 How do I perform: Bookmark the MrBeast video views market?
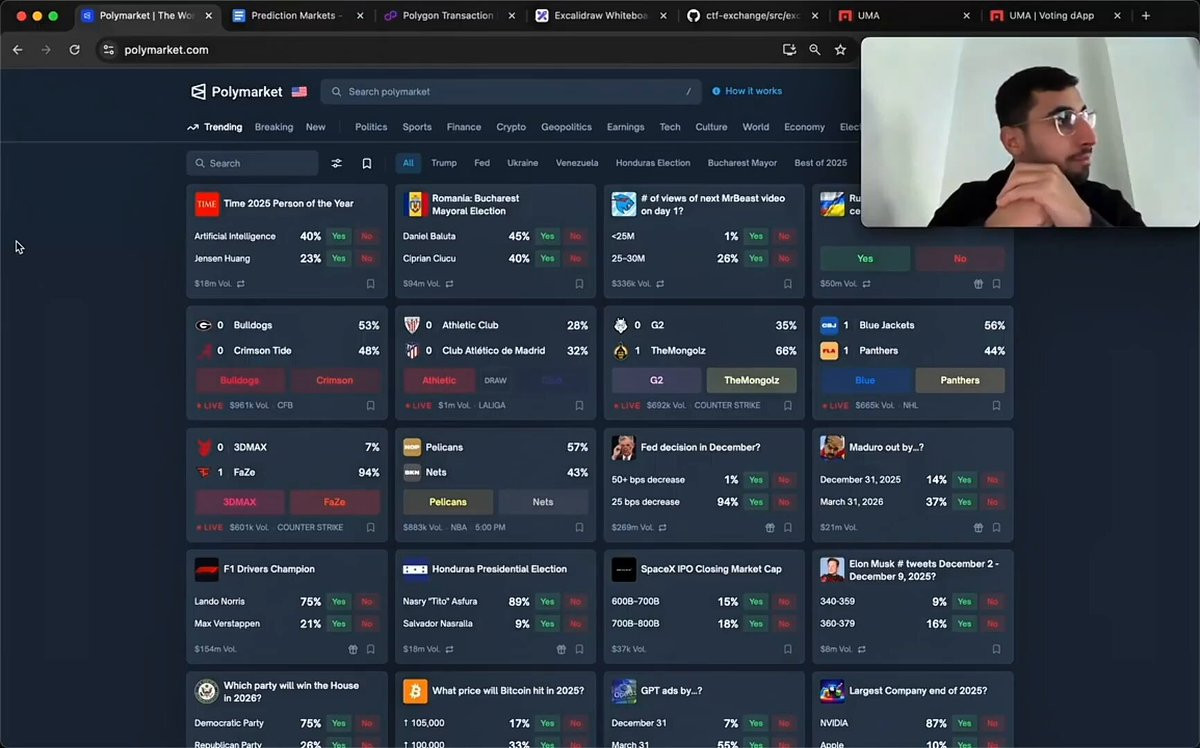788,284
